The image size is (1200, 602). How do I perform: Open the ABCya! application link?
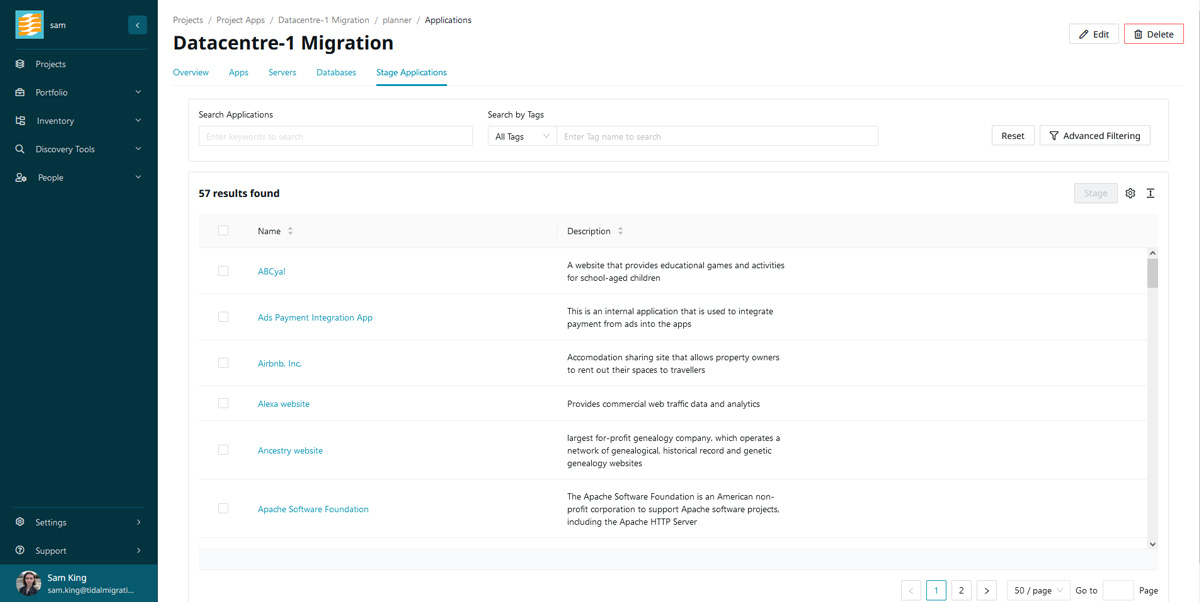pyautogui.click(x=272, y=271)
